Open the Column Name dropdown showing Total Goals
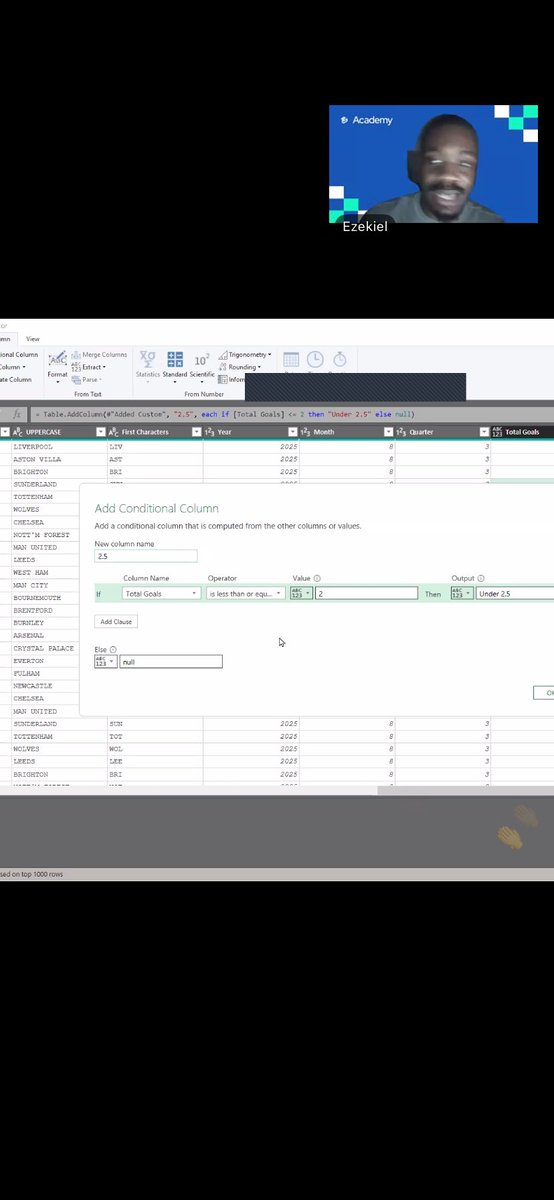 coord(162,593)
